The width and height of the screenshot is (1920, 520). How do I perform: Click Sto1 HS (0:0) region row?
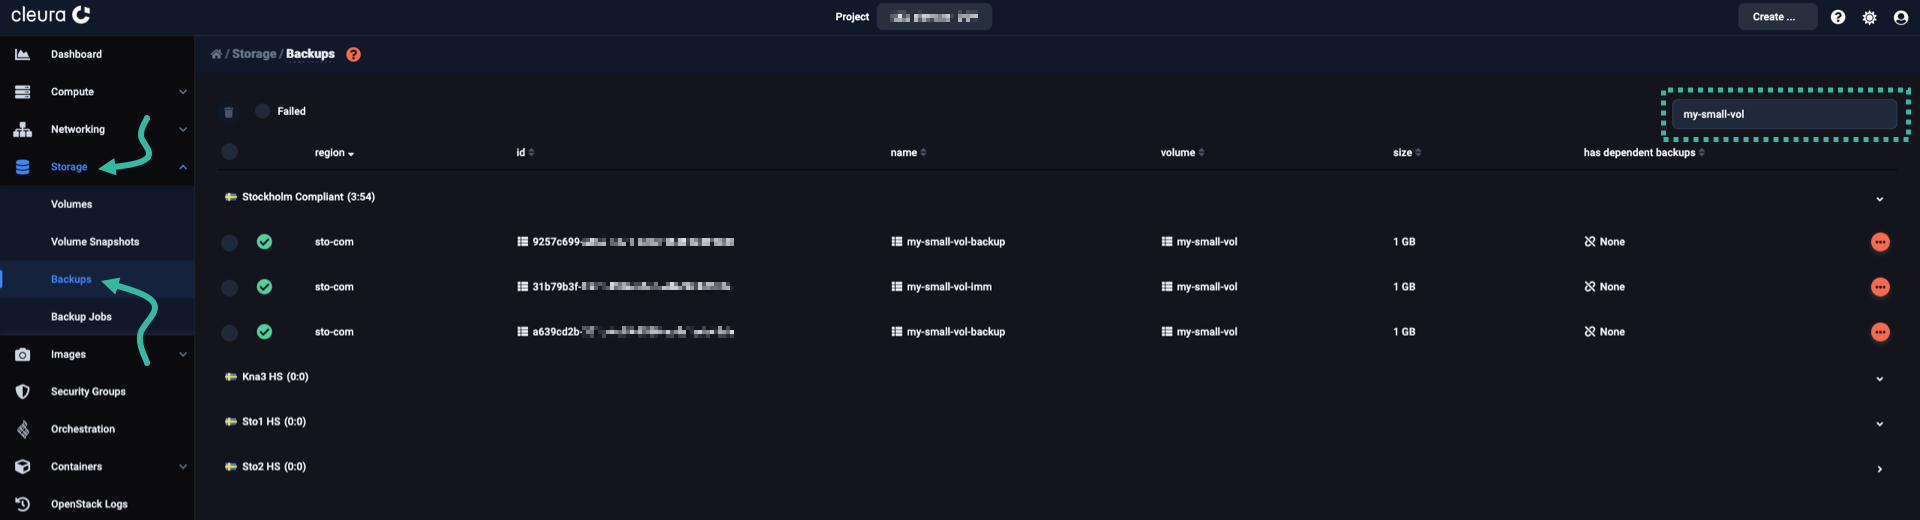click(x=1055, y=422)
